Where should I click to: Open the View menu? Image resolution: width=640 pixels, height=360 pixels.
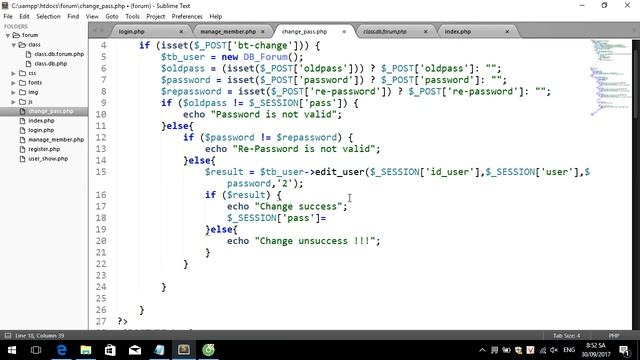[92, 17]
